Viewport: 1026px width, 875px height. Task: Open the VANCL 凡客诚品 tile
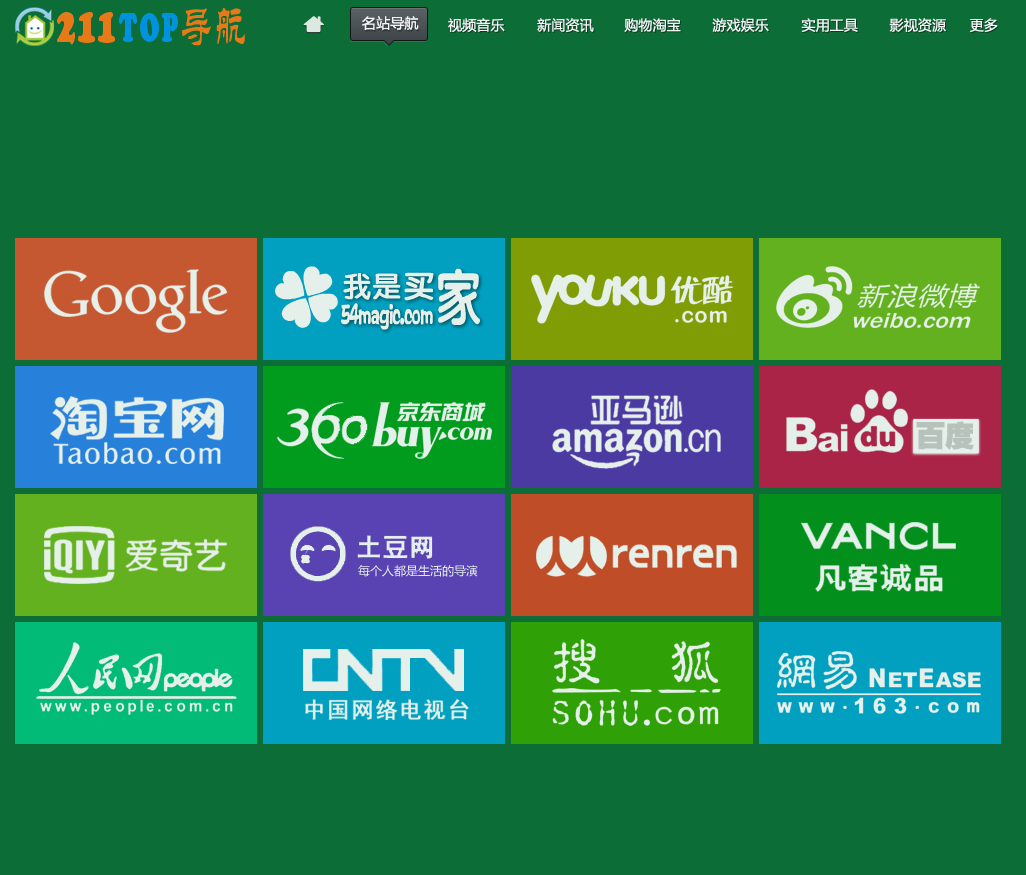point(880,555)
